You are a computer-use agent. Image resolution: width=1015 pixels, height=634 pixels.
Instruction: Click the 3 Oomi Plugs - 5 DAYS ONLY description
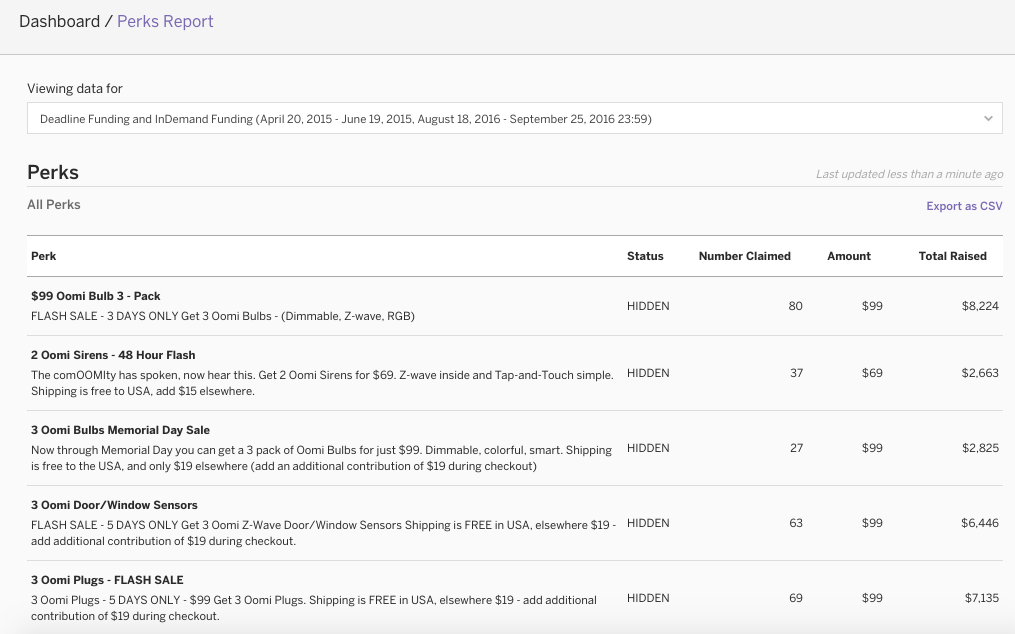coord(314,608)
